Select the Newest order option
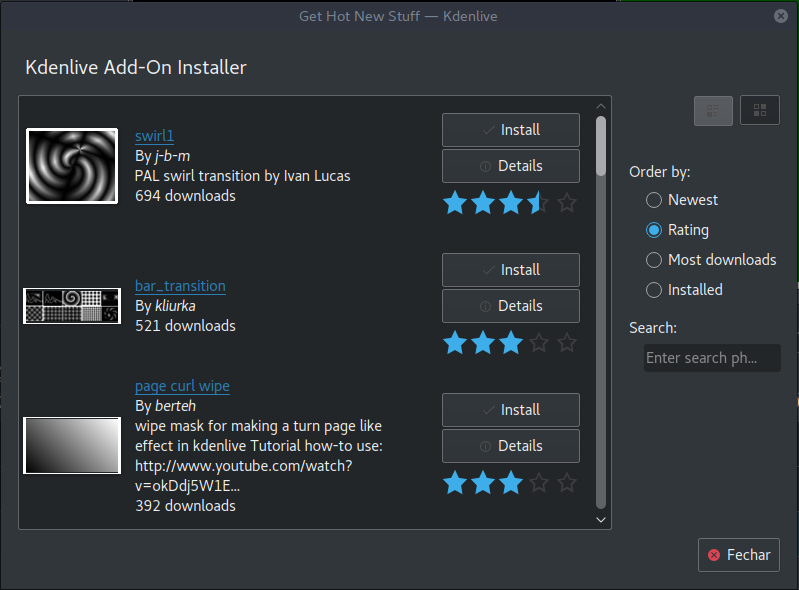The width and height of the screenshot is (799, 590). (654, 200)
